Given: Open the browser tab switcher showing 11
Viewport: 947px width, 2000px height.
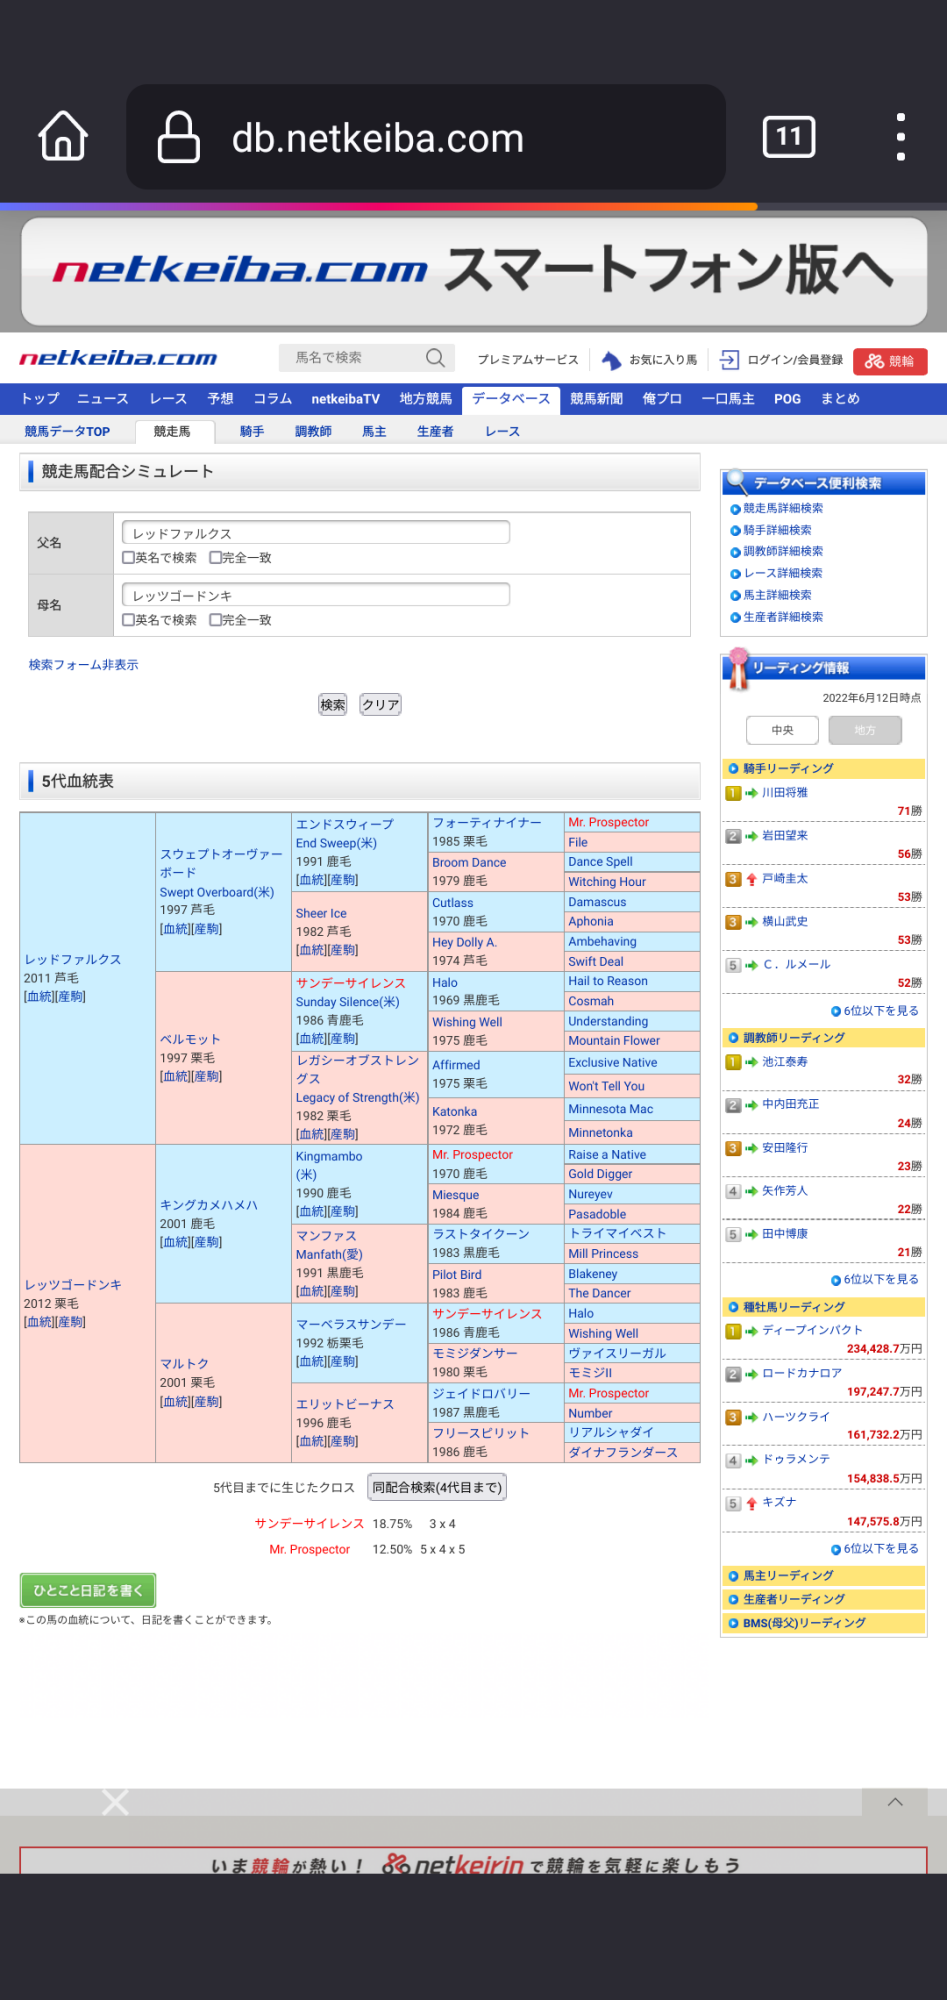Looking at the screenshot, I should [788, 136].
